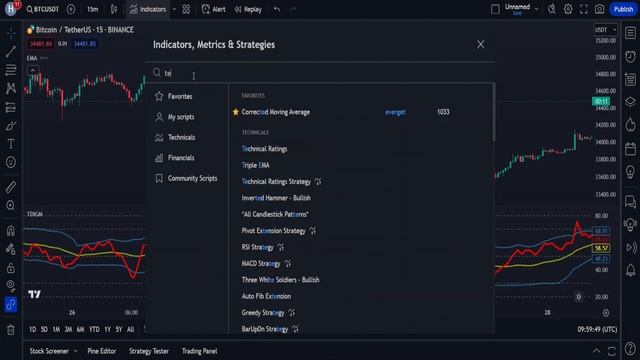Click the quick search icon in top bar
The image size is (640, 360).
pyautogui.click(x=552, y=9)
